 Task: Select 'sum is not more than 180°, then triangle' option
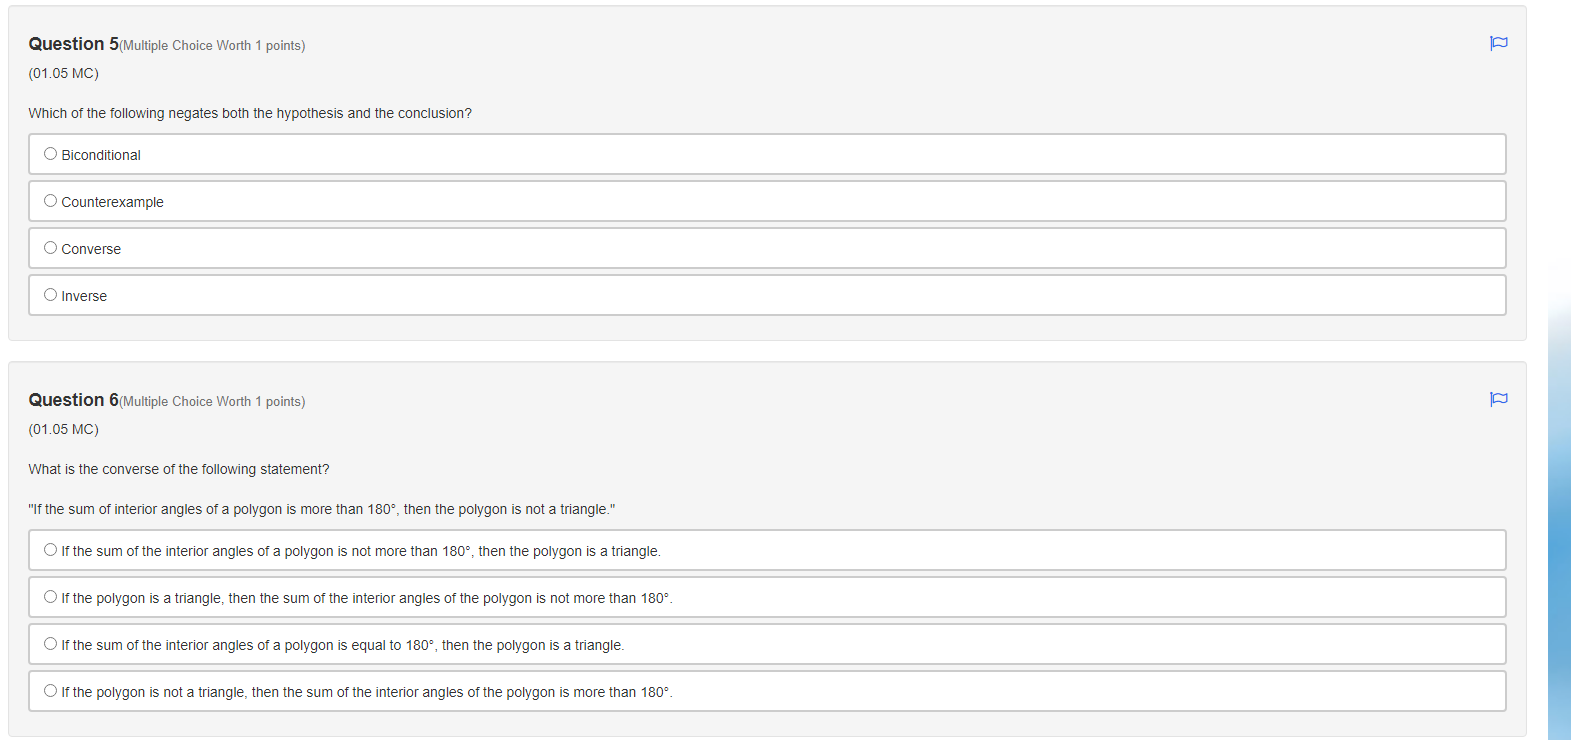(51, 550)
